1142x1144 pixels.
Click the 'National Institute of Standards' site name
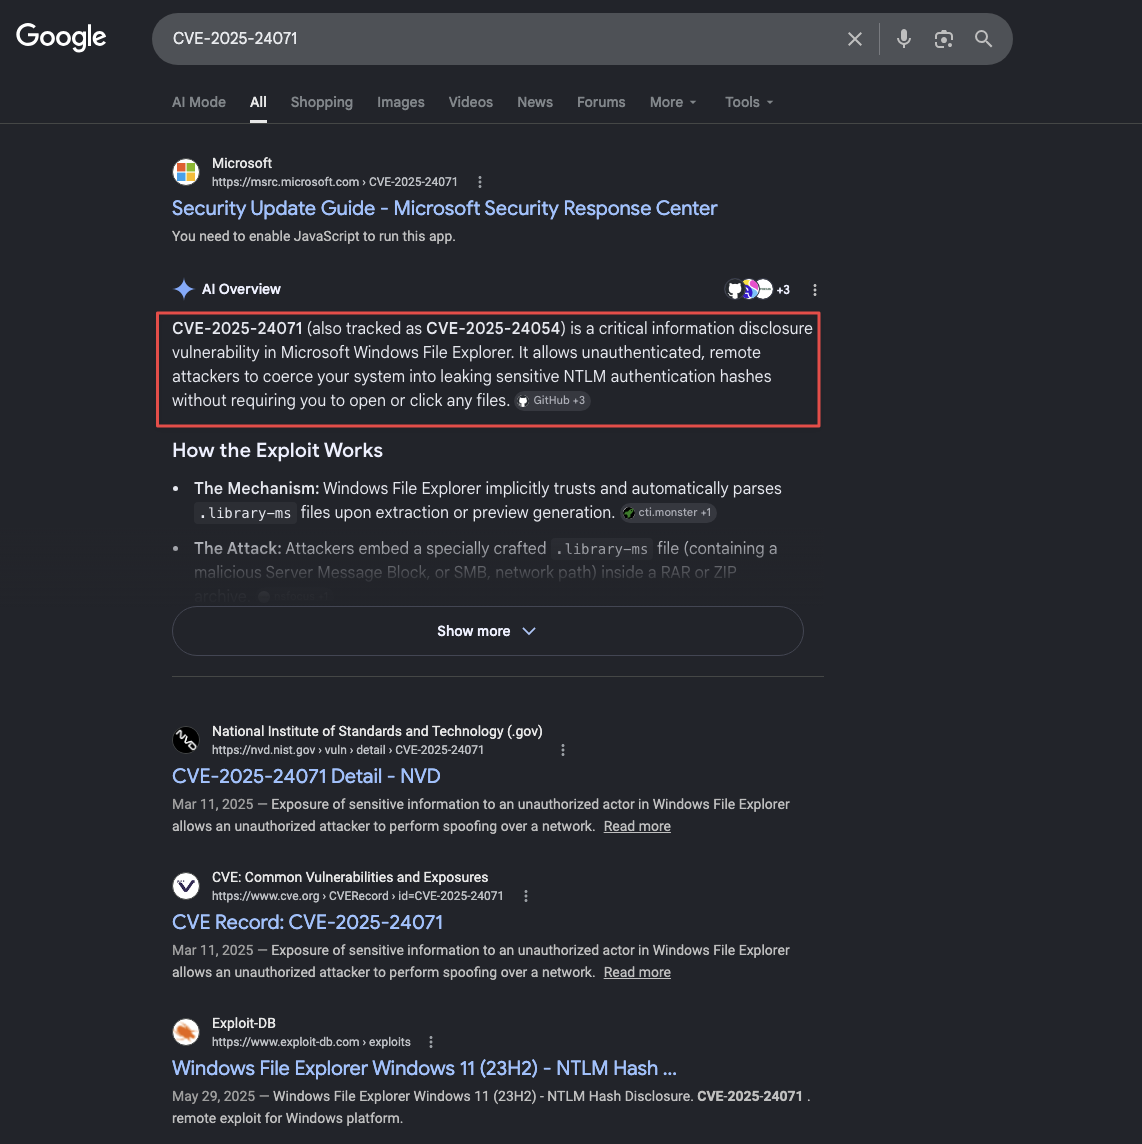point(377,731)
